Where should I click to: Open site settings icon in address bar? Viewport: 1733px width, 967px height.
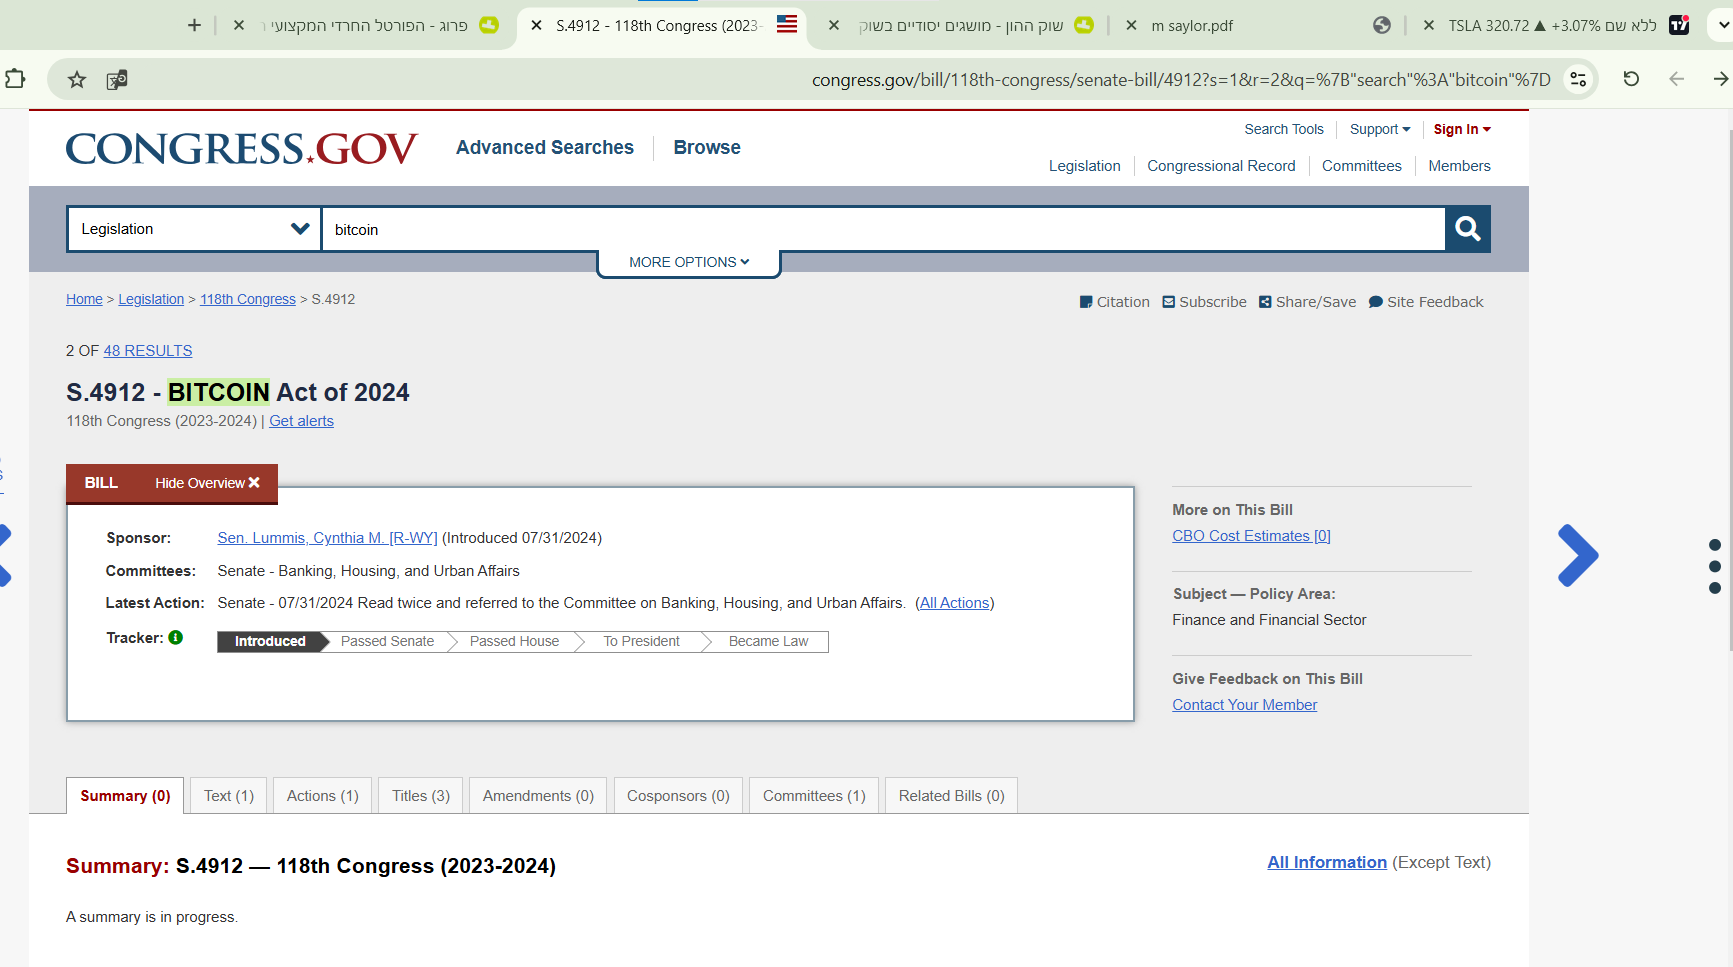click(x=1578, y=79)
